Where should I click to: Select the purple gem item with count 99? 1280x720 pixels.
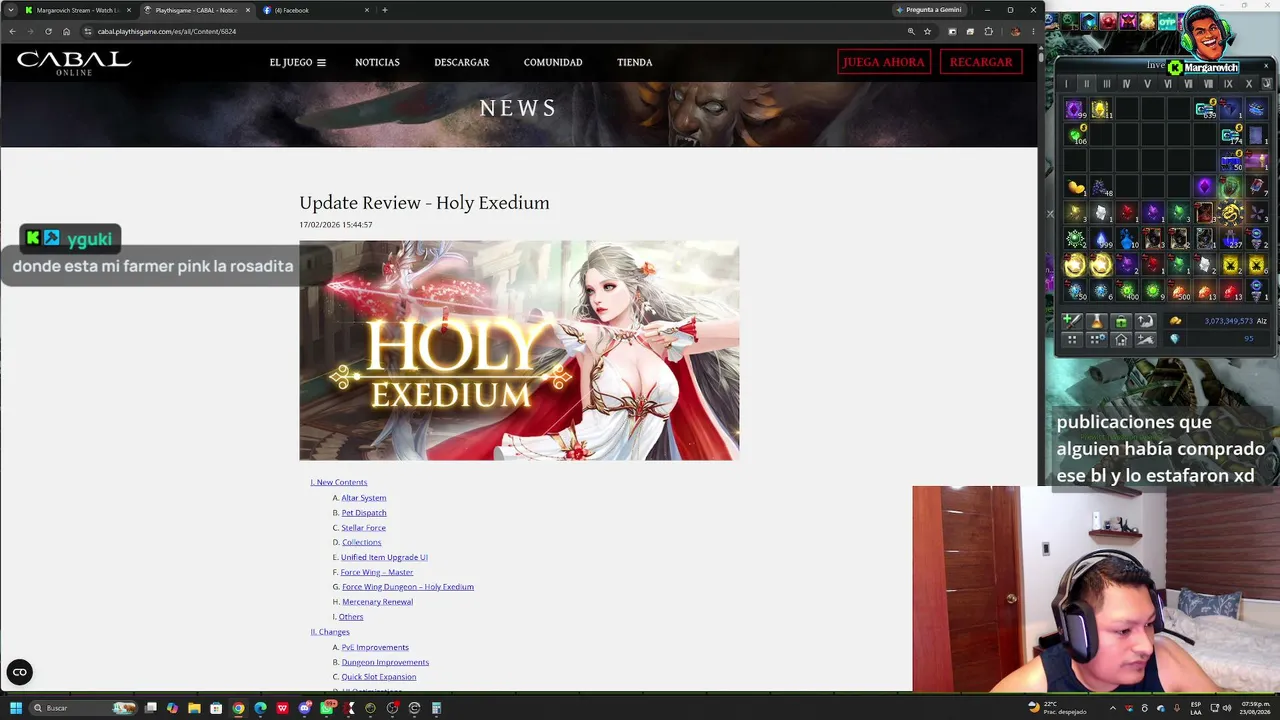[x=1075, y=109]
